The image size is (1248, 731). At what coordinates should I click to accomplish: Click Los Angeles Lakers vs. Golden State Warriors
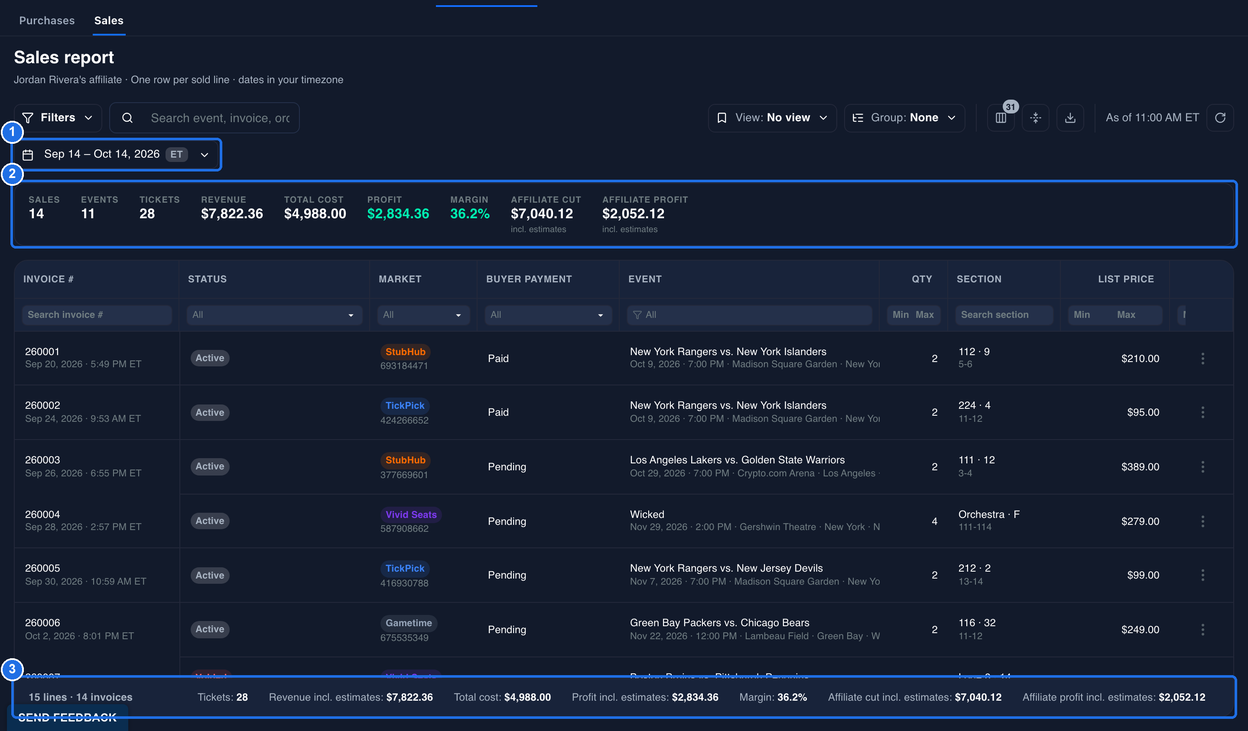pos(737,460)
